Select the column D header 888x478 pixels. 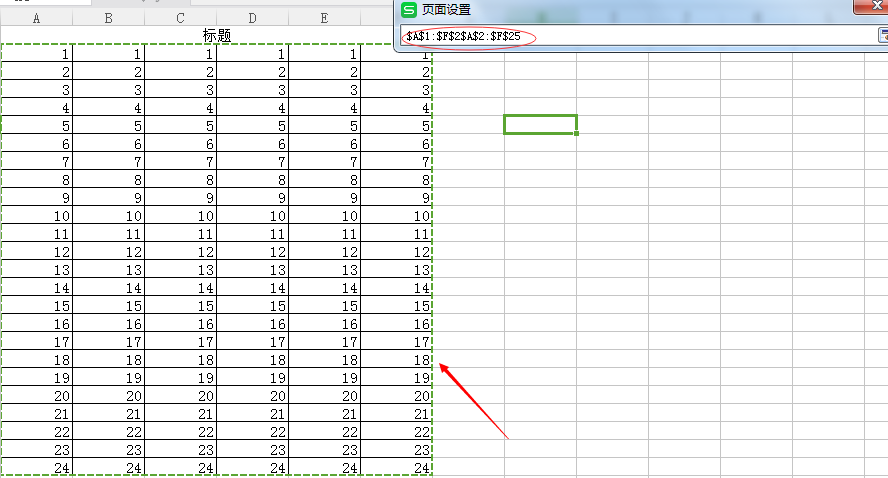252,18
